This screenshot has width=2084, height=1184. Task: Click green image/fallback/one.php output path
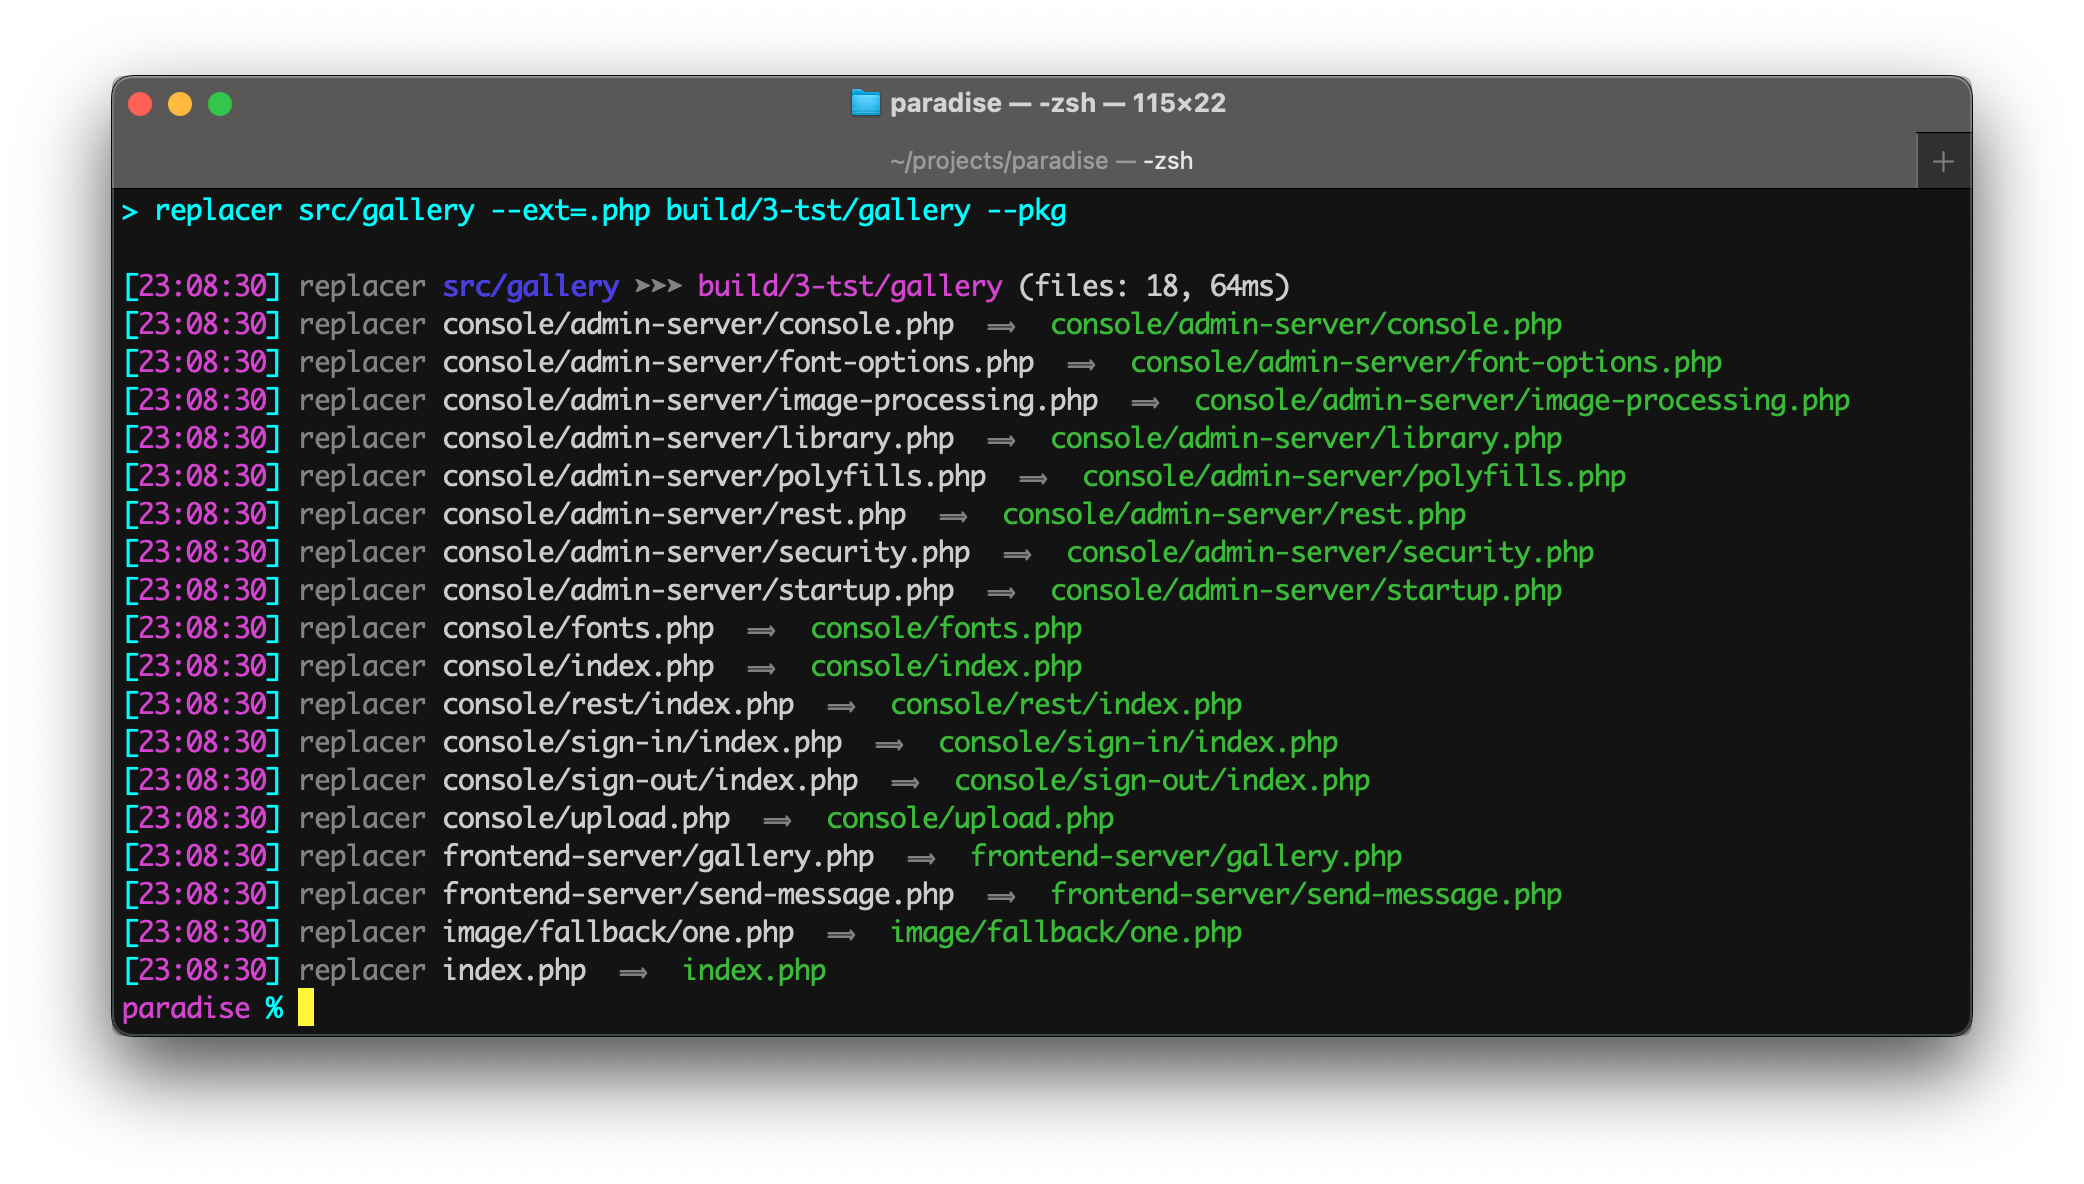click(x=1065, y=933)
